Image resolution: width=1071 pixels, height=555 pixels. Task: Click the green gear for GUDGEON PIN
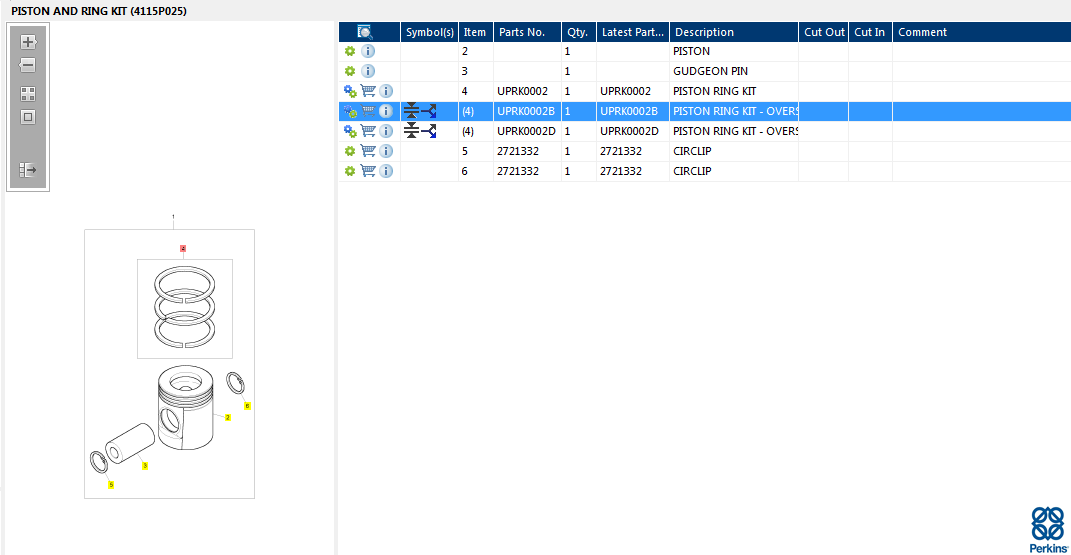tap(350, 71)
